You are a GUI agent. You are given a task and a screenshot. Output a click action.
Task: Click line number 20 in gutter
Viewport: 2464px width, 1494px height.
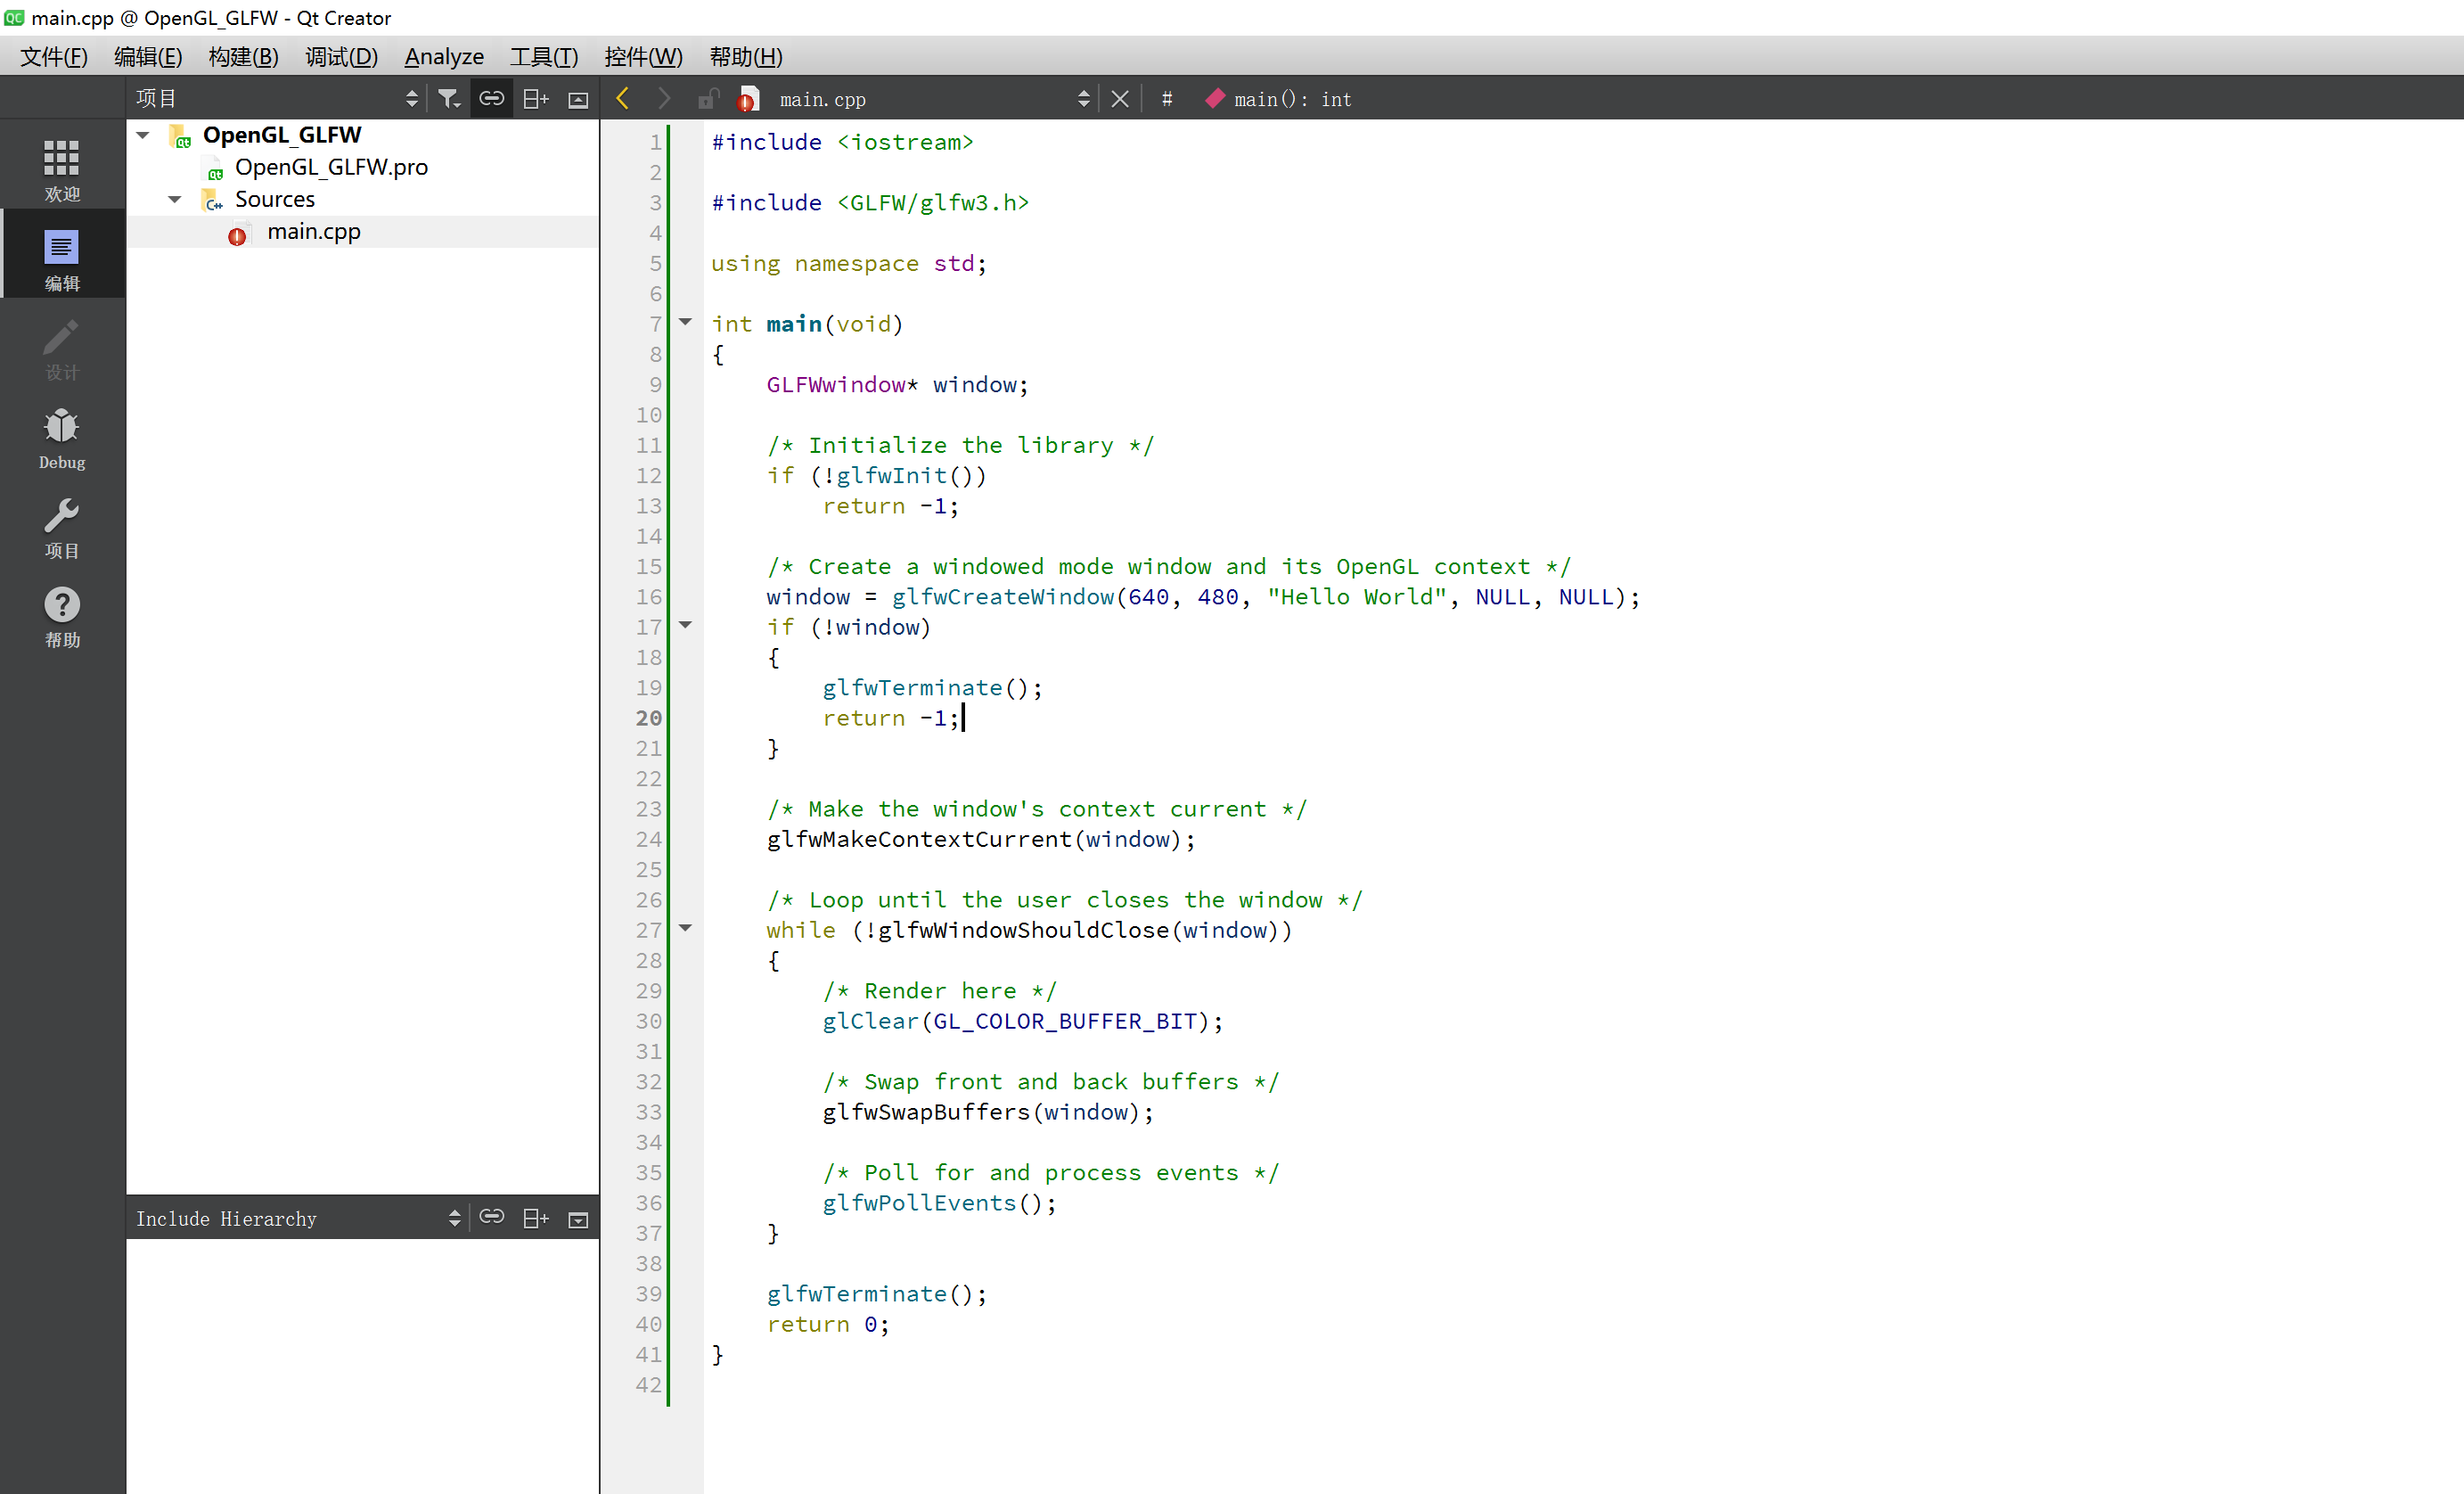[649, 718]
